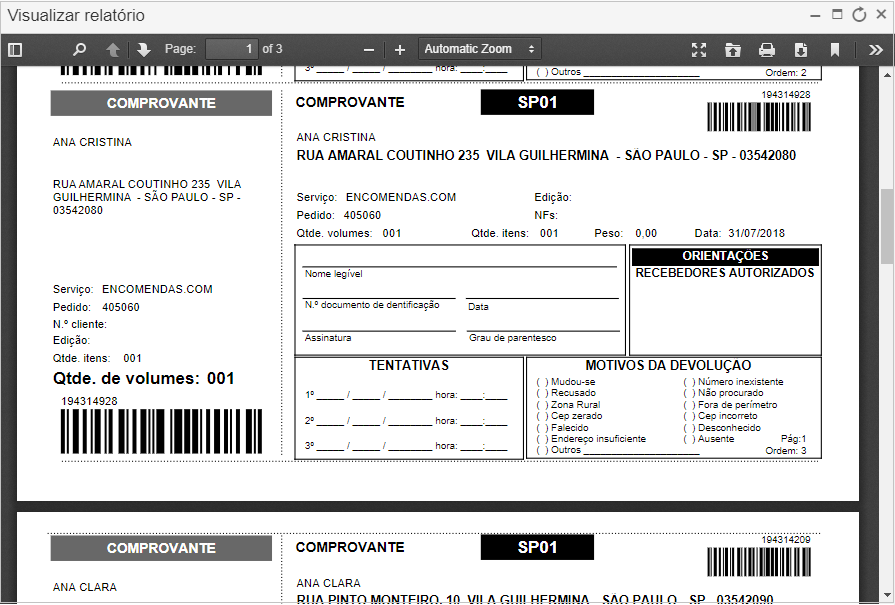Open the Automatic Zoom dropdown

pyautogui.click(x=479, y=49)
